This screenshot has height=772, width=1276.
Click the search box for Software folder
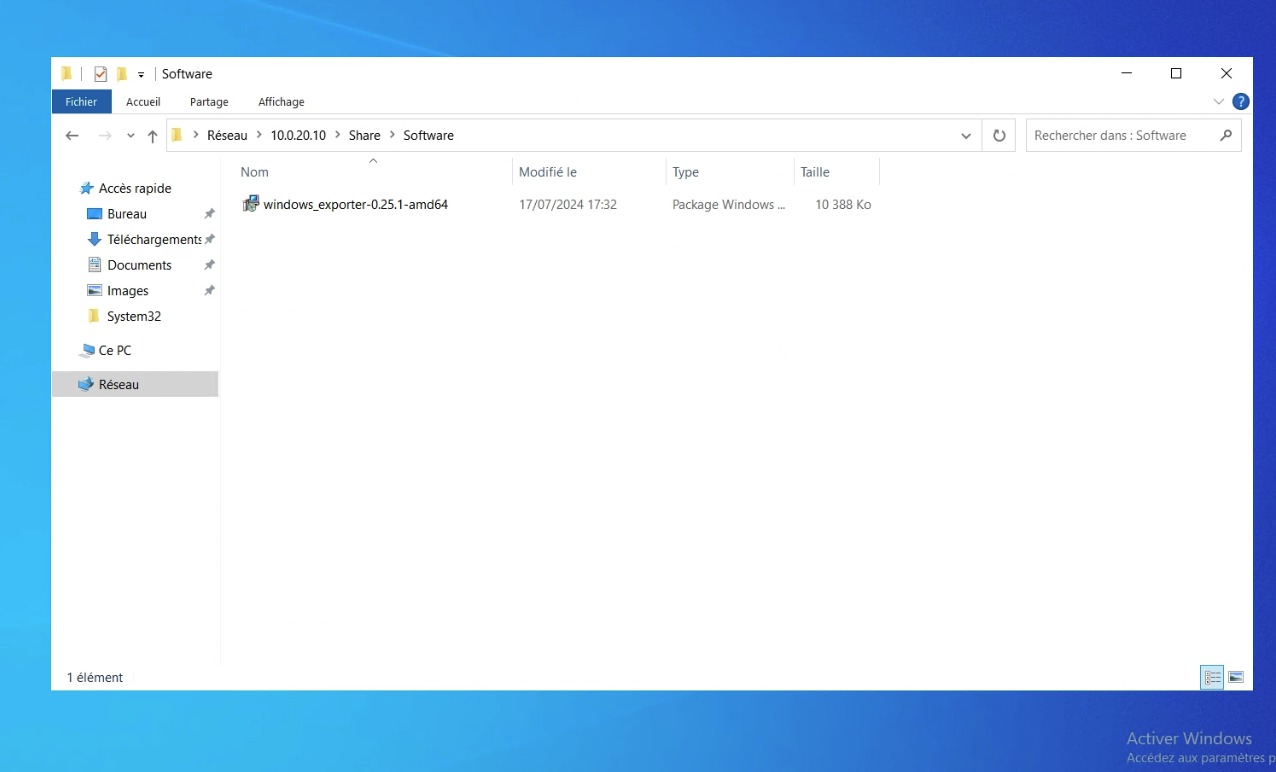pyautogui.click(x=1120, y=136)
